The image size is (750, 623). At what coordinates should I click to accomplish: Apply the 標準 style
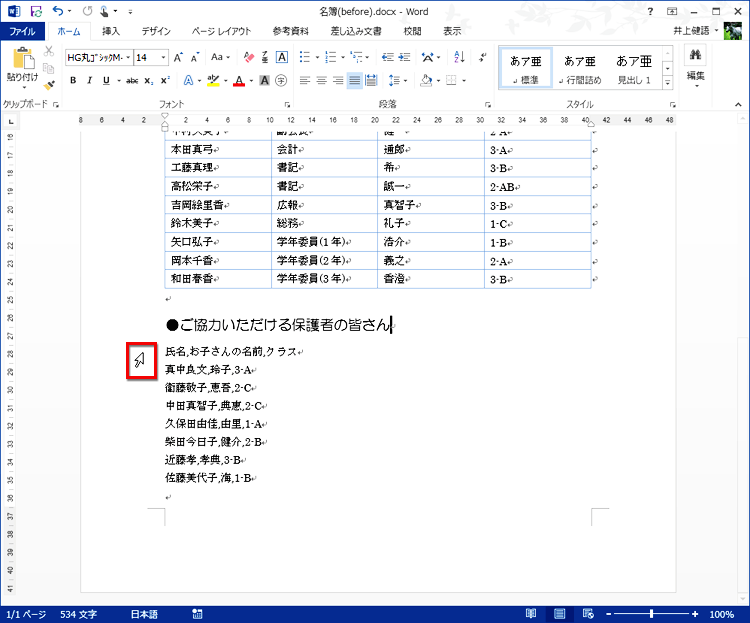(x=525, y=68)
